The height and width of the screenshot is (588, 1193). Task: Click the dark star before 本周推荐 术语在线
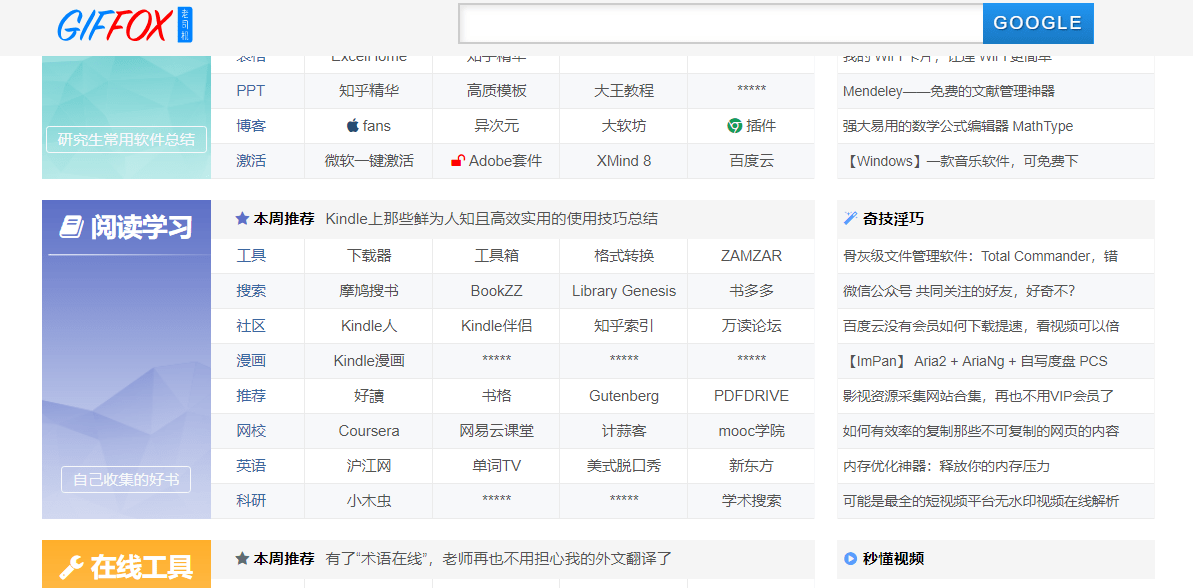coord(243,558)
